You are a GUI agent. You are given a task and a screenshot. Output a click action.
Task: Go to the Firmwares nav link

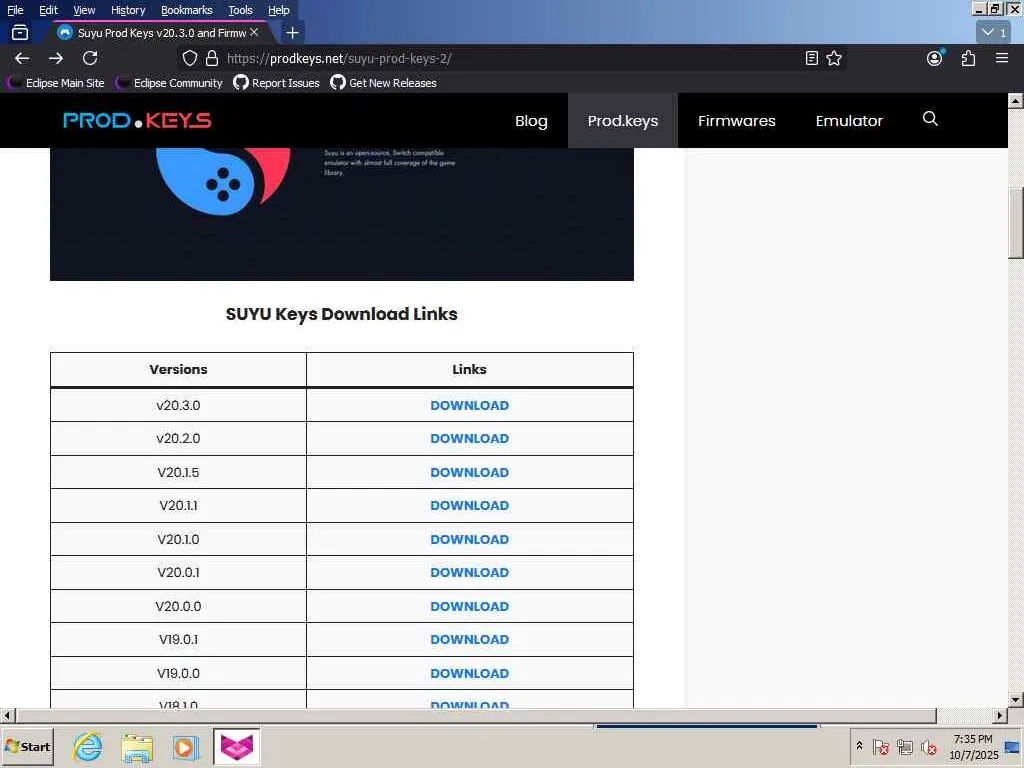[737, 121]
